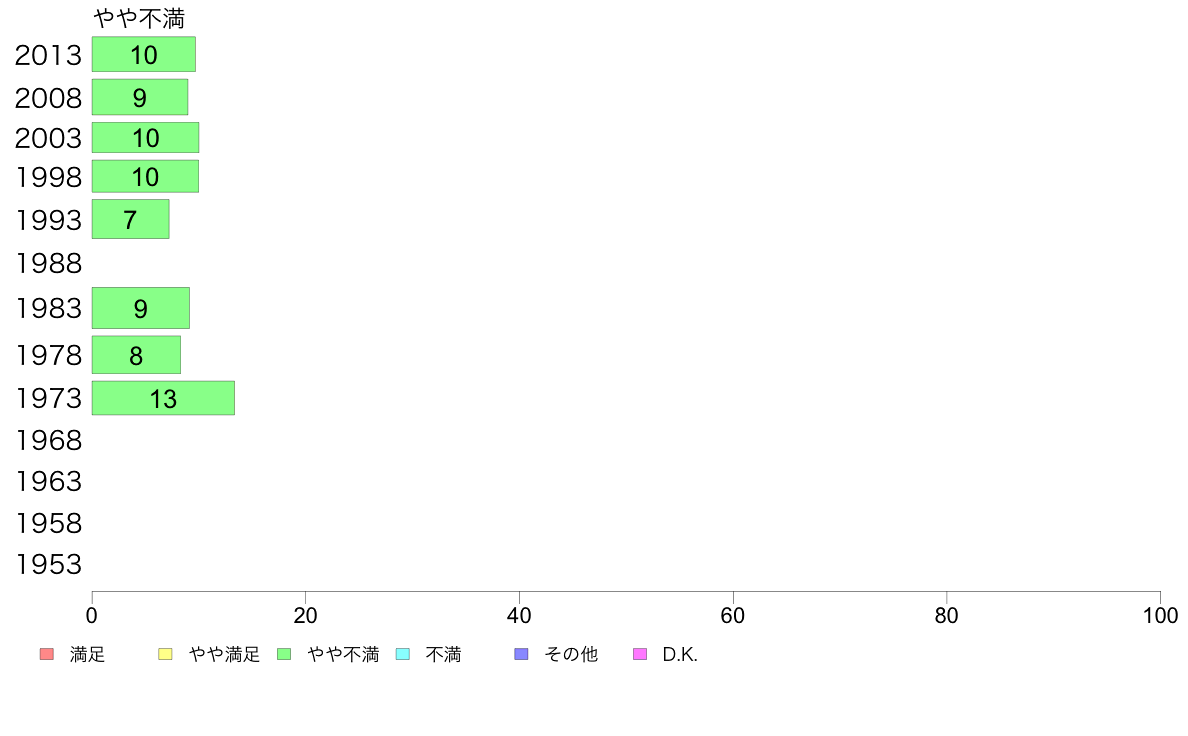Click the 1988 year label
1188x736 pixels.
pos(48,264)
